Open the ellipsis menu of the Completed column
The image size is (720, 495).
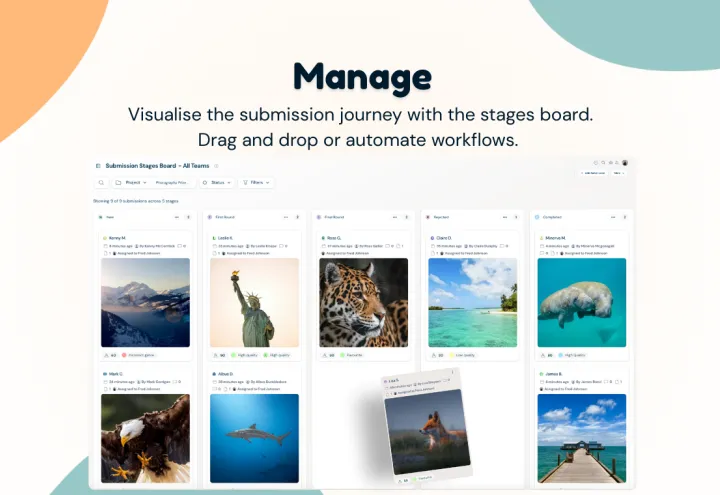click(x=613, y=217)
